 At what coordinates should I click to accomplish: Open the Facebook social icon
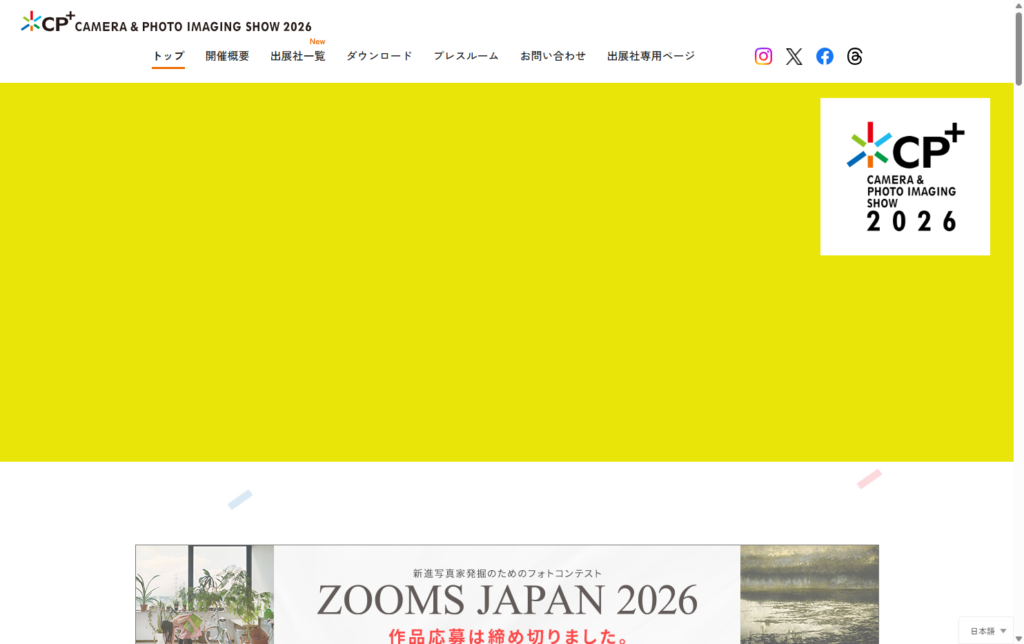point(824,56)
